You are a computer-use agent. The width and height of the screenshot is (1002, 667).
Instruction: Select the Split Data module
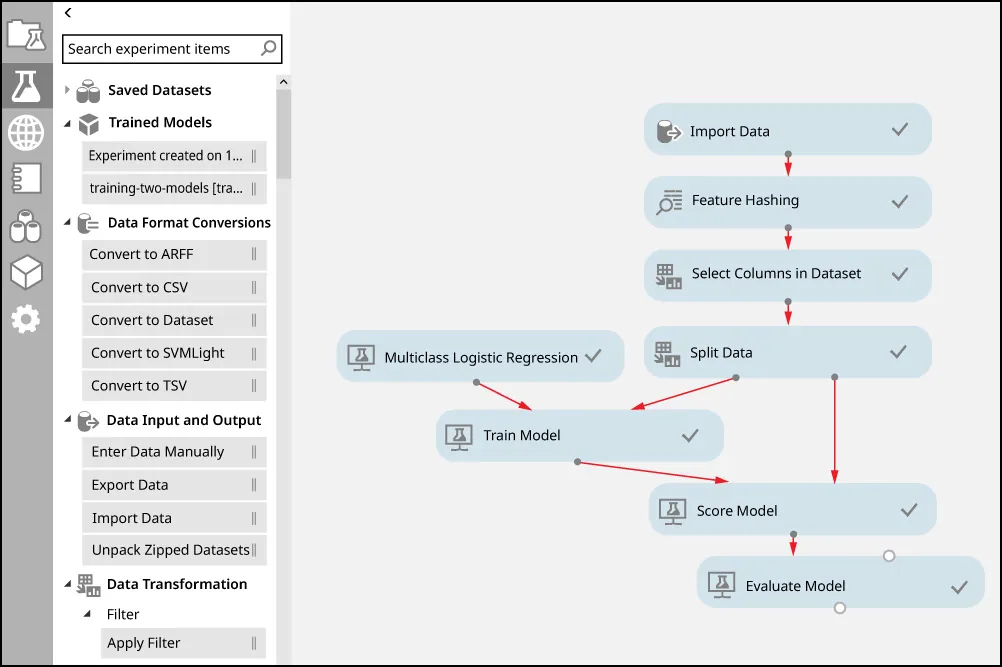coord(787,352)
